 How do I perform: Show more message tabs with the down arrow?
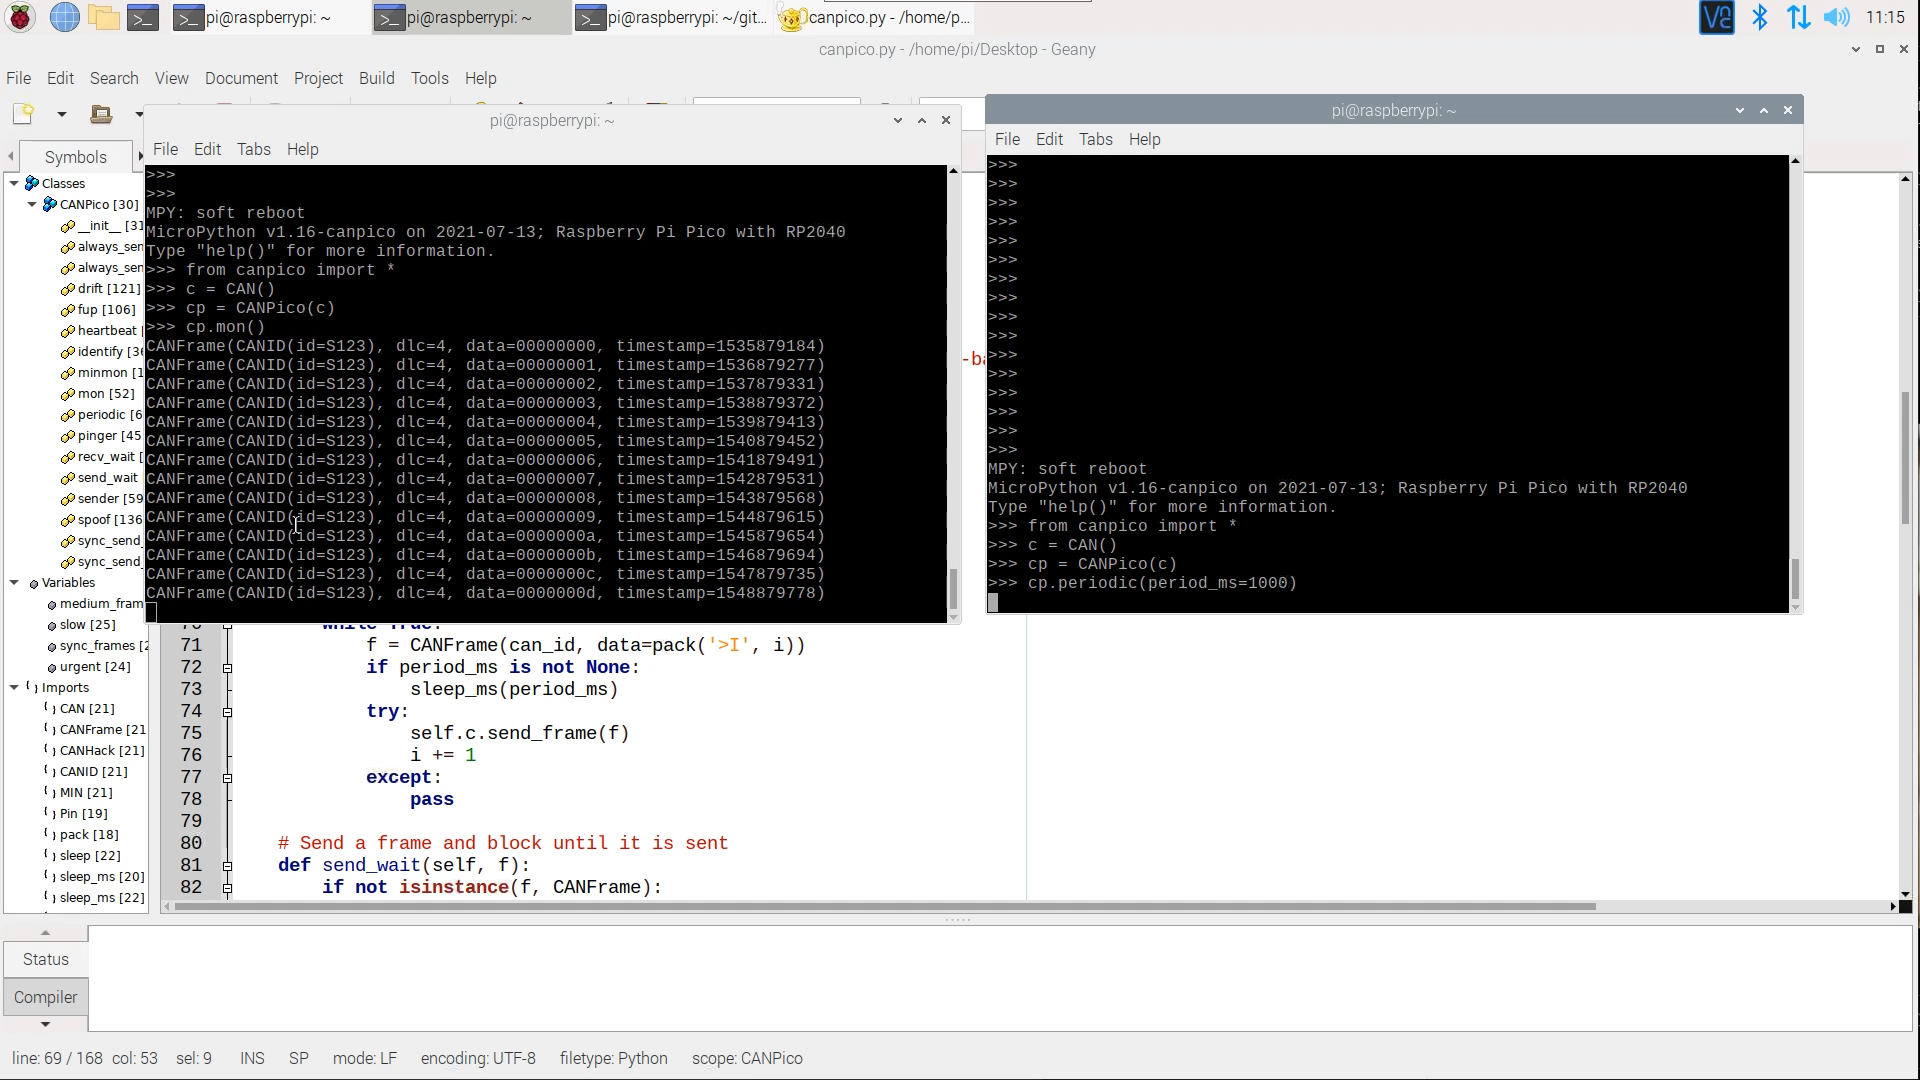pyautogui.click(x=45, y=1024)
